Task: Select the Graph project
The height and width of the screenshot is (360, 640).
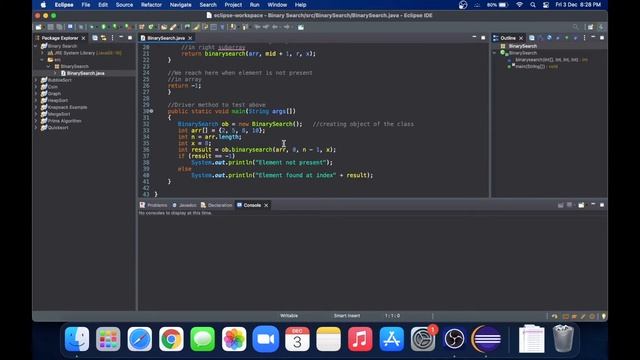Action: (54, 93)
